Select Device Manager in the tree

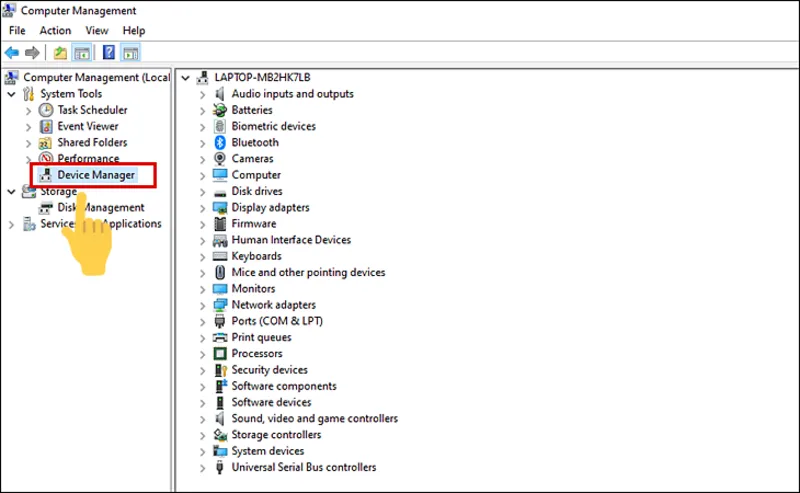coord(95,175)
